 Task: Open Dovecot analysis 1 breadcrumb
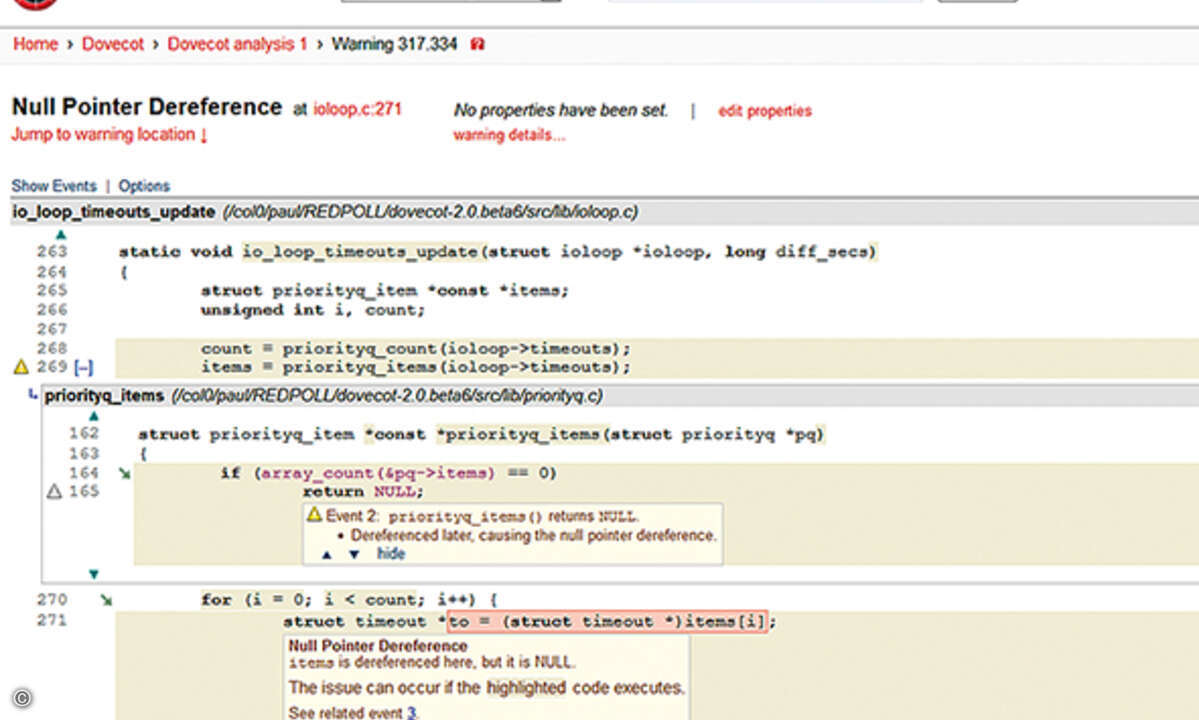pos(237,44)
